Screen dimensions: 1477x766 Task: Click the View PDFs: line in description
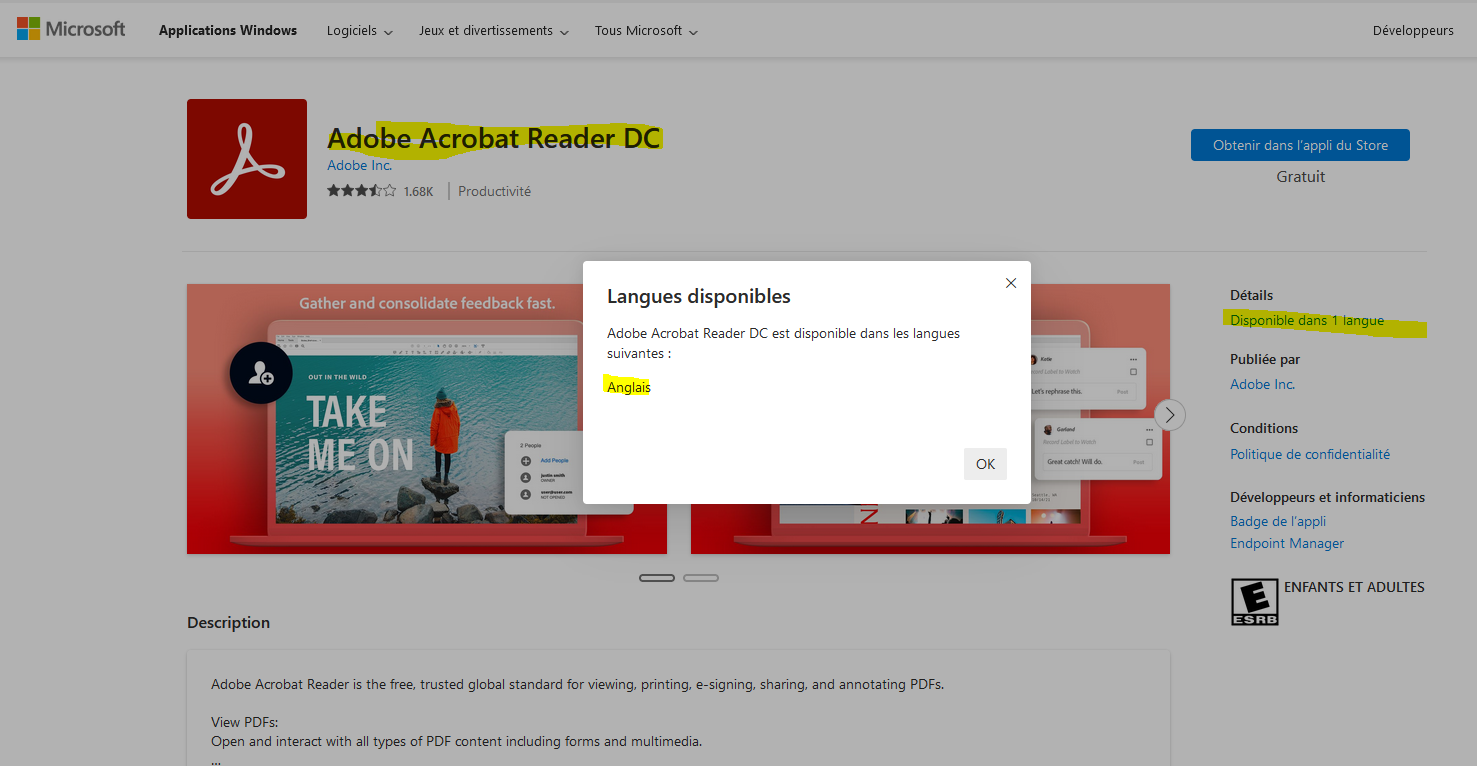(x=244, y=722)
